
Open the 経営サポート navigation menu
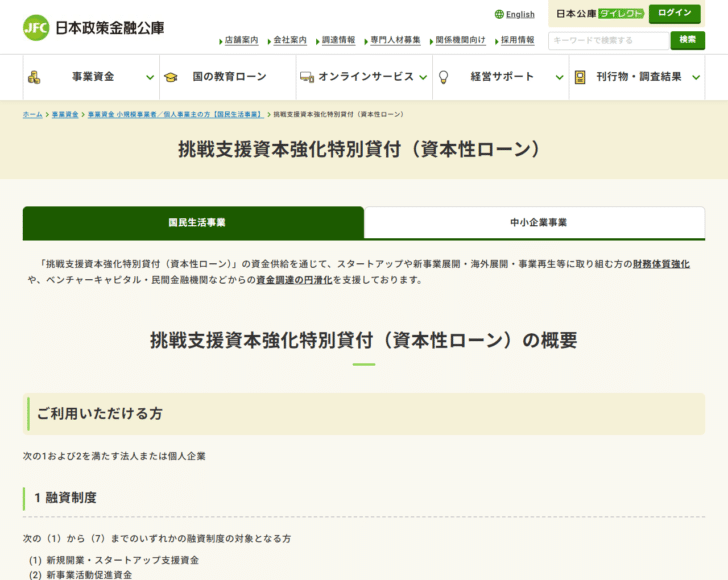coord(501,77)
